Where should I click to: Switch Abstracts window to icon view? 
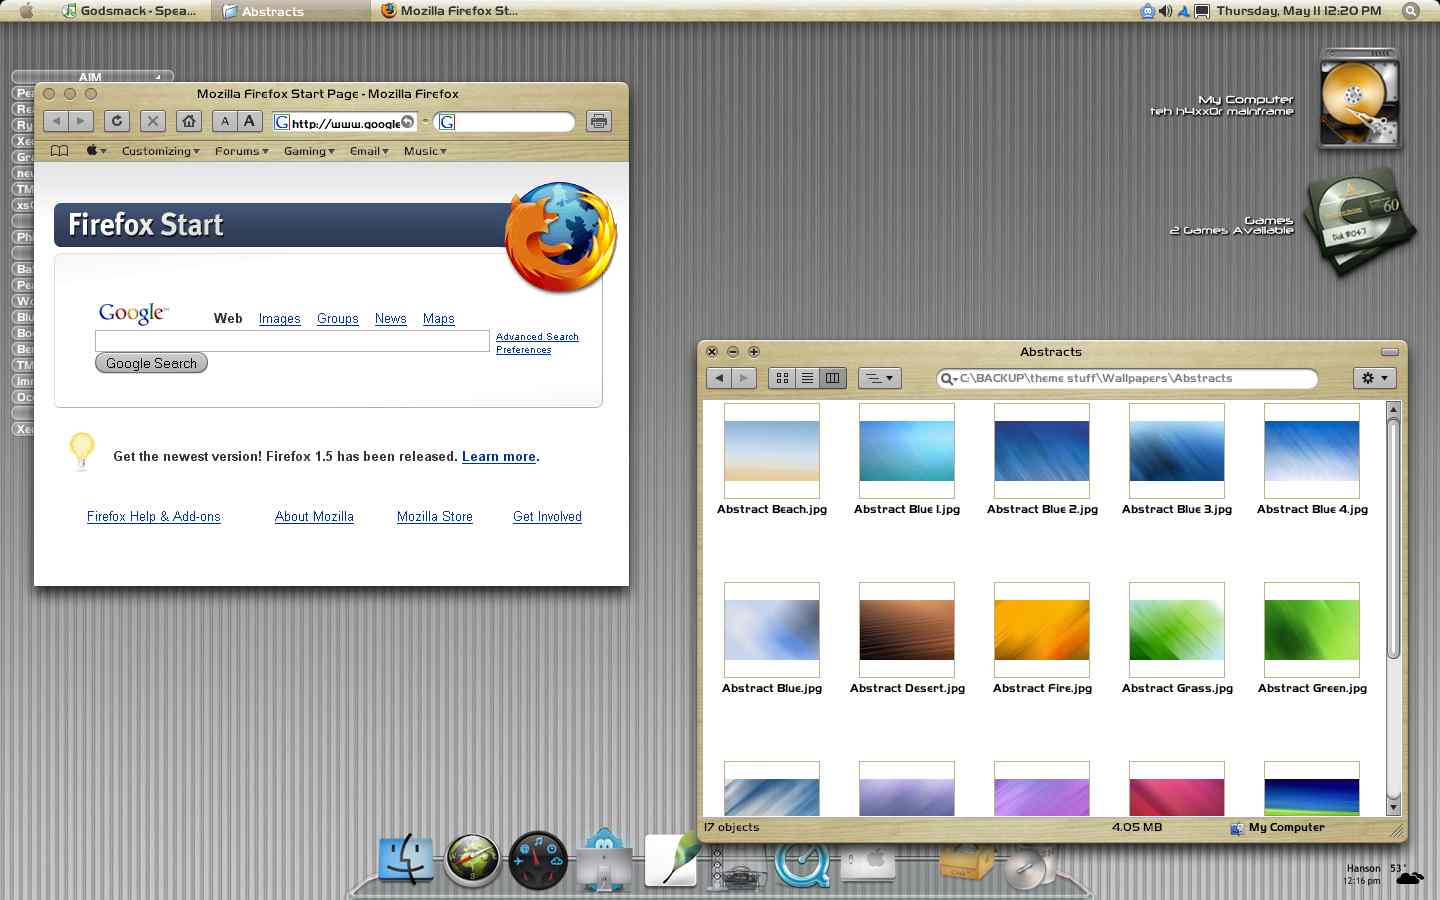tap(782, 378)
